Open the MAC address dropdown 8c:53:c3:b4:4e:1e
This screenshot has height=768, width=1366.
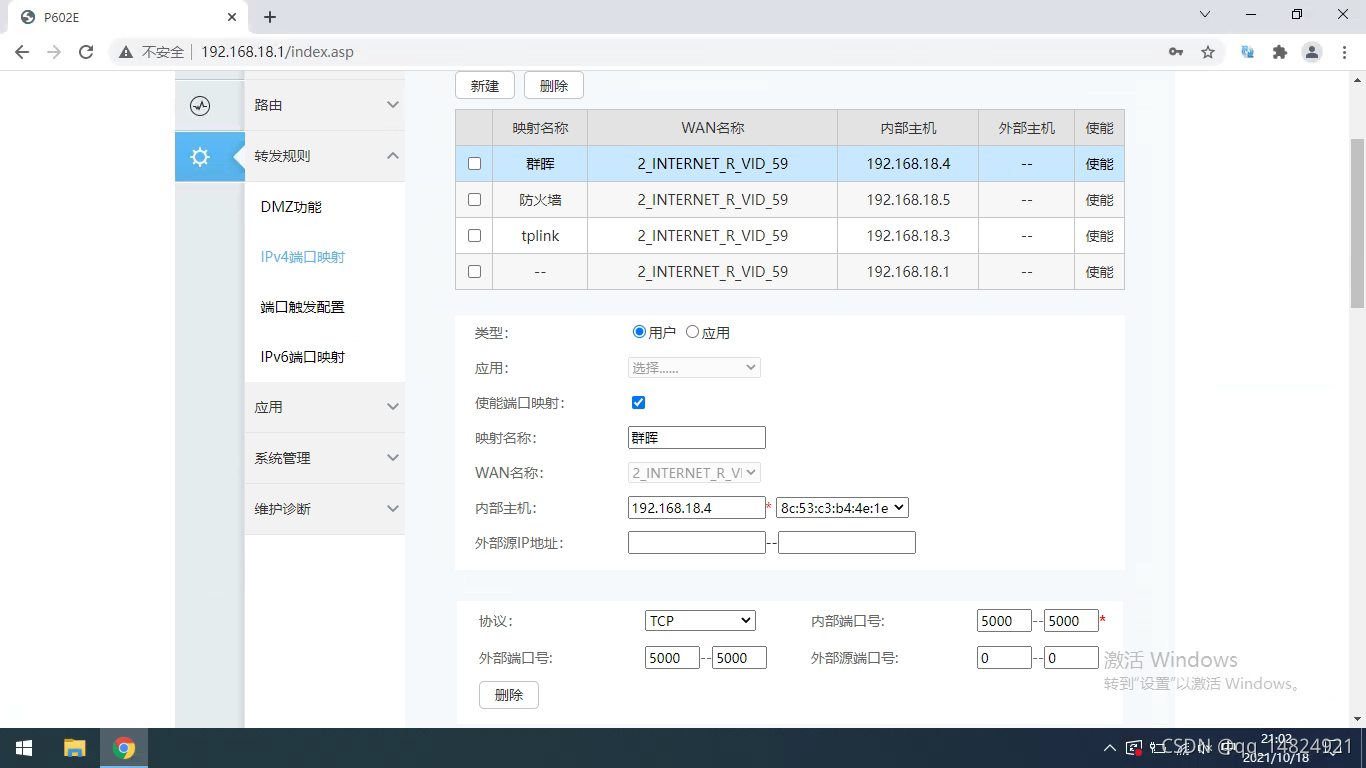pos(842,508)
